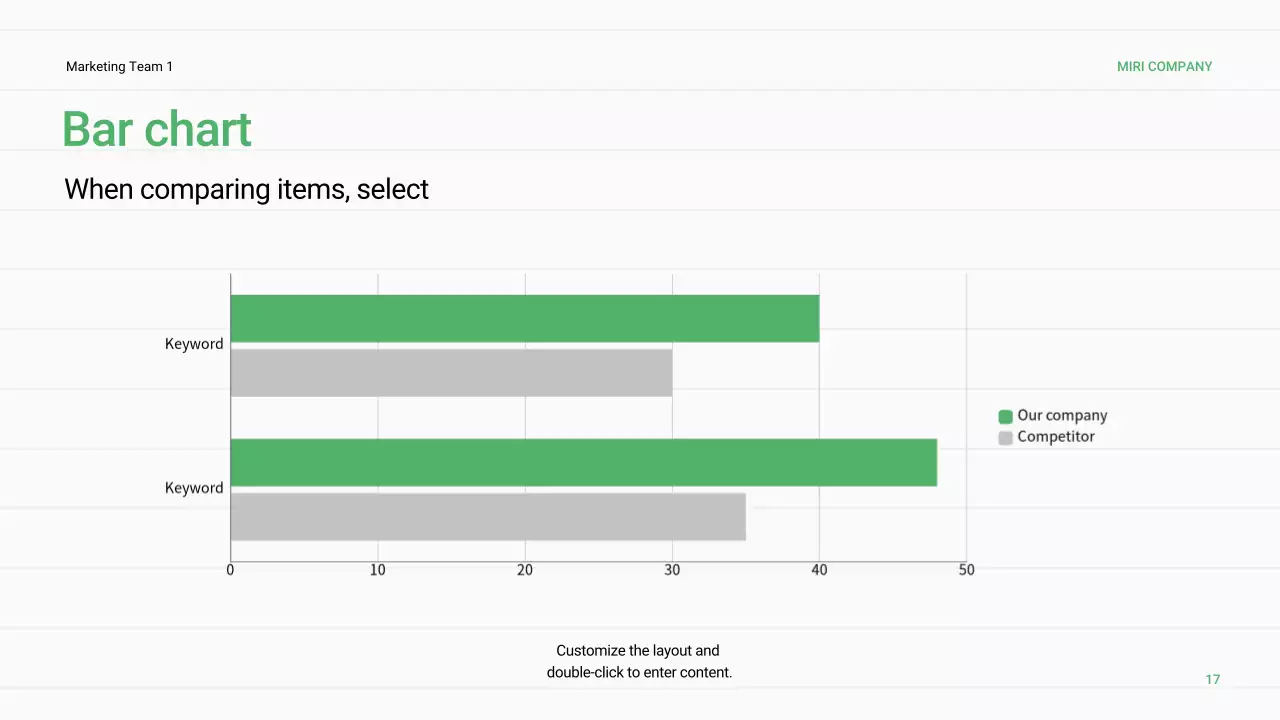Click the 20 tick label on axis
The width and height of the screenshot is (1280, 720).
(525, 570)
